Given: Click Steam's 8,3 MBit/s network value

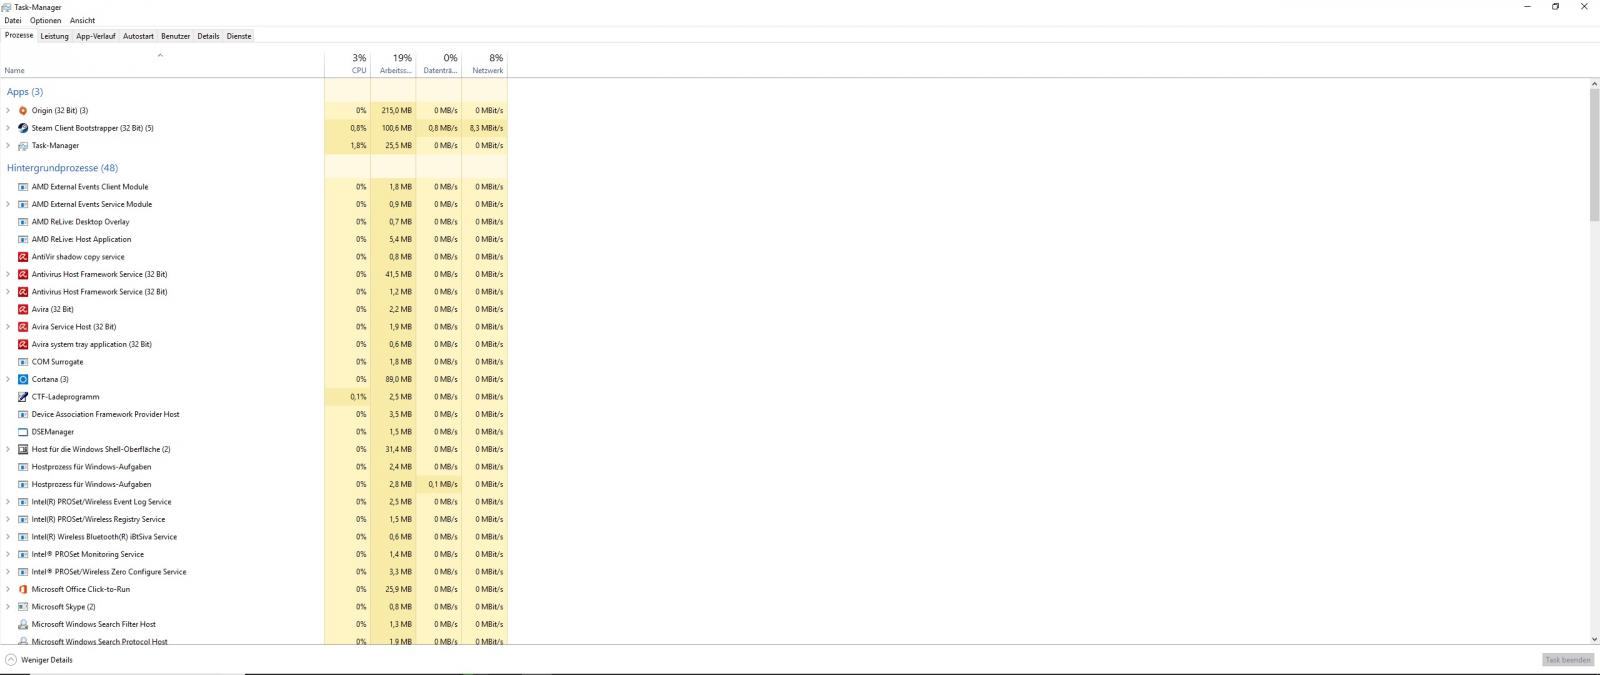Looking at the screenshot, I should click(486, 128).
